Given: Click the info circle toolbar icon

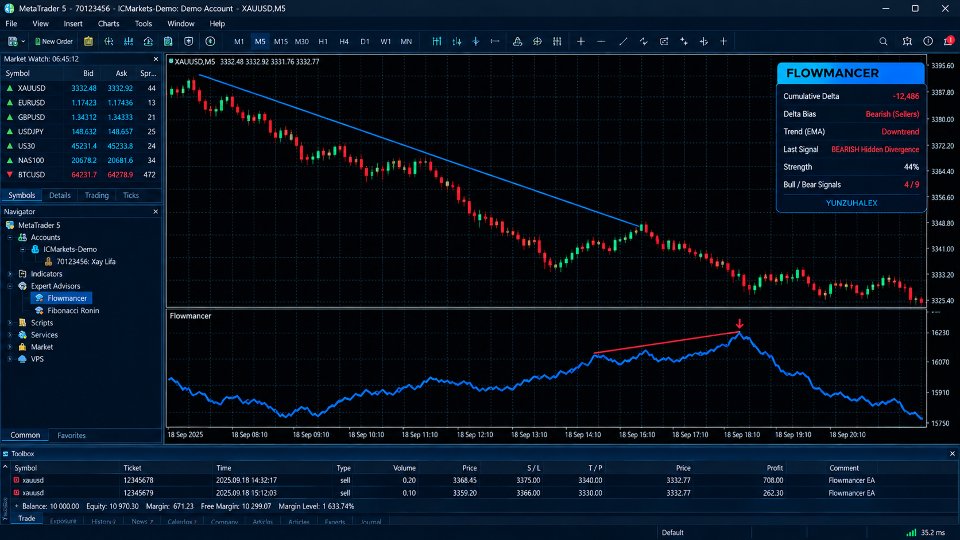Looking at the screenshot, I should [x=928, y=42].
